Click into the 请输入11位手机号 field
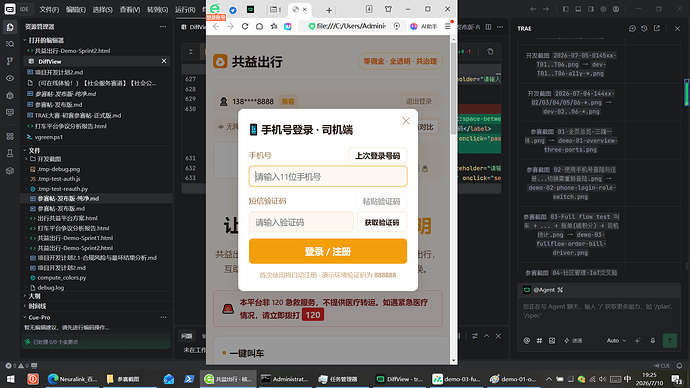 pyautogui.click(x=328, y=176)
